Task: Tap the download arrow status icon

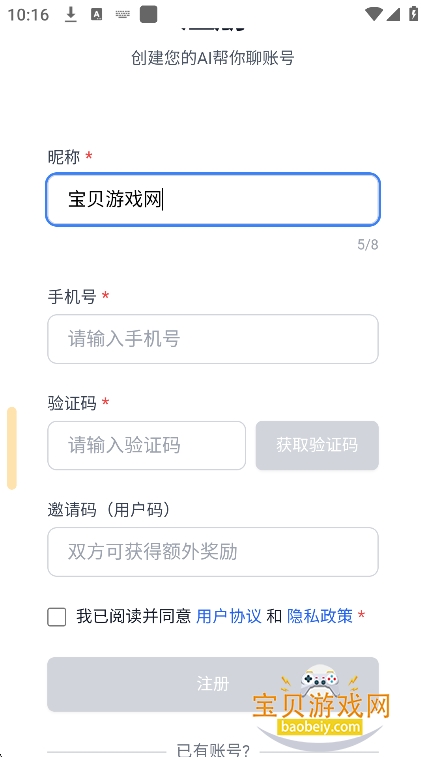Action: 71,15
